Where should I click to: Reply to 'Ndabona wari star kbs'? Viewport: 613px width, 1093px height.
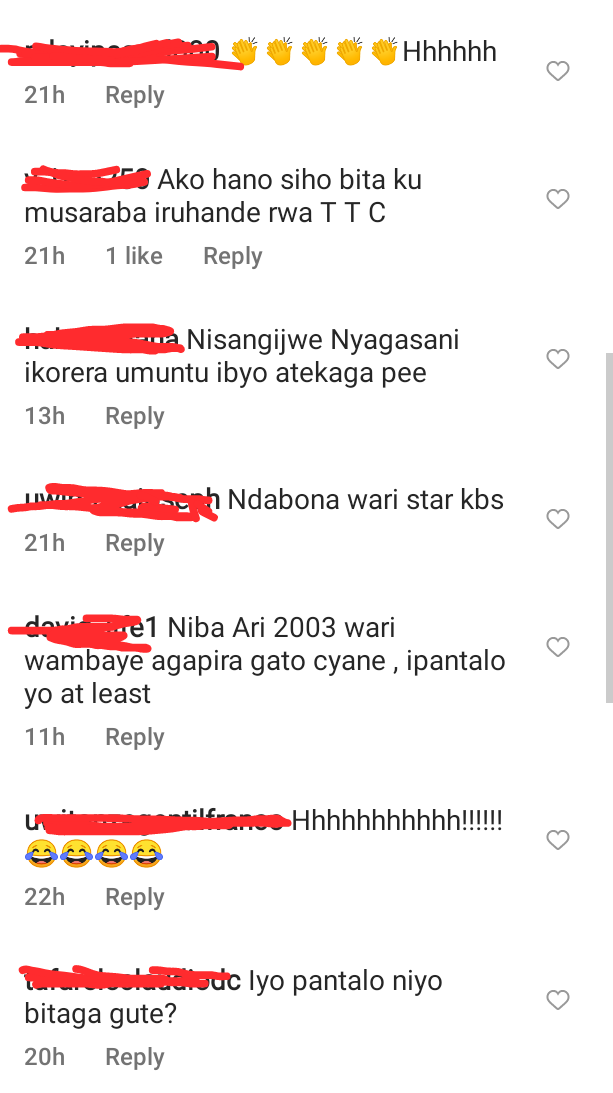135,543
